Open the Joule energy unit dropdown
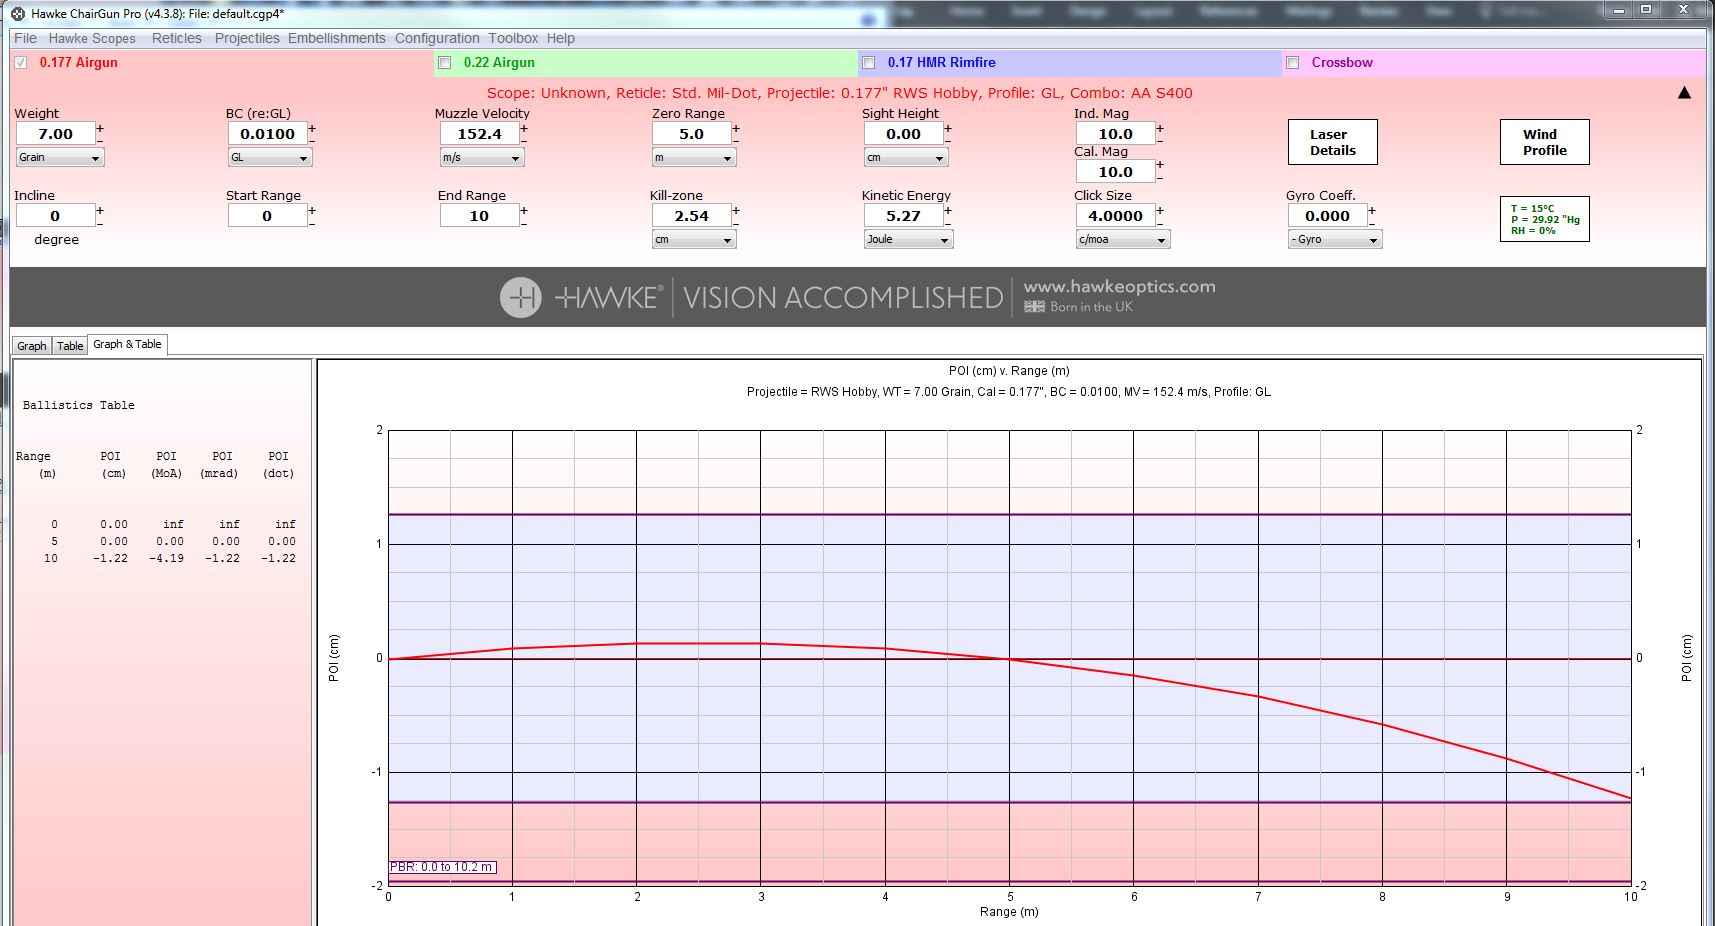 point(908,239)
